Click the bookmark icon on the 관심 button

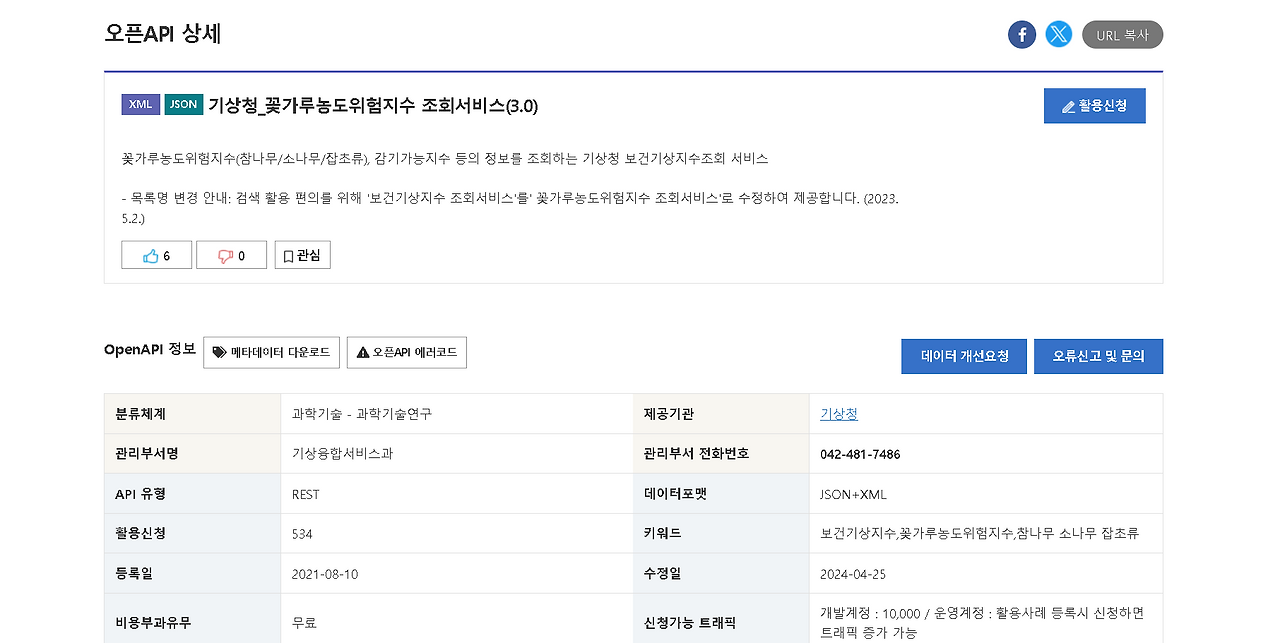289,254
